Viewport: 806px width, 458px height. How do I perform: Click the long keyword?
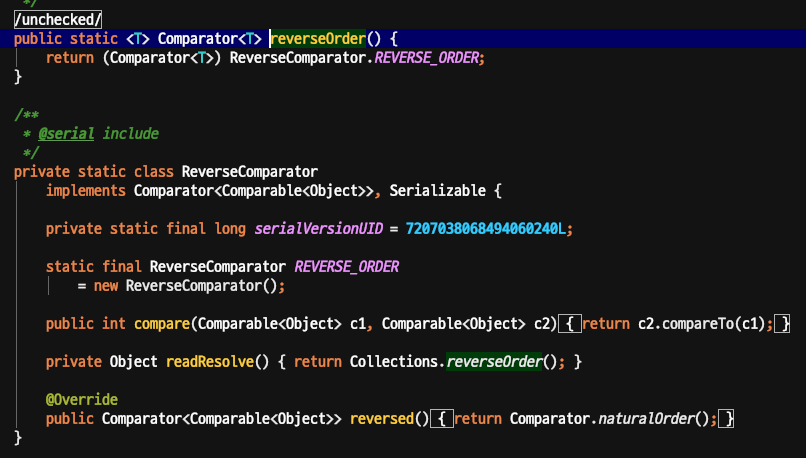230,229
